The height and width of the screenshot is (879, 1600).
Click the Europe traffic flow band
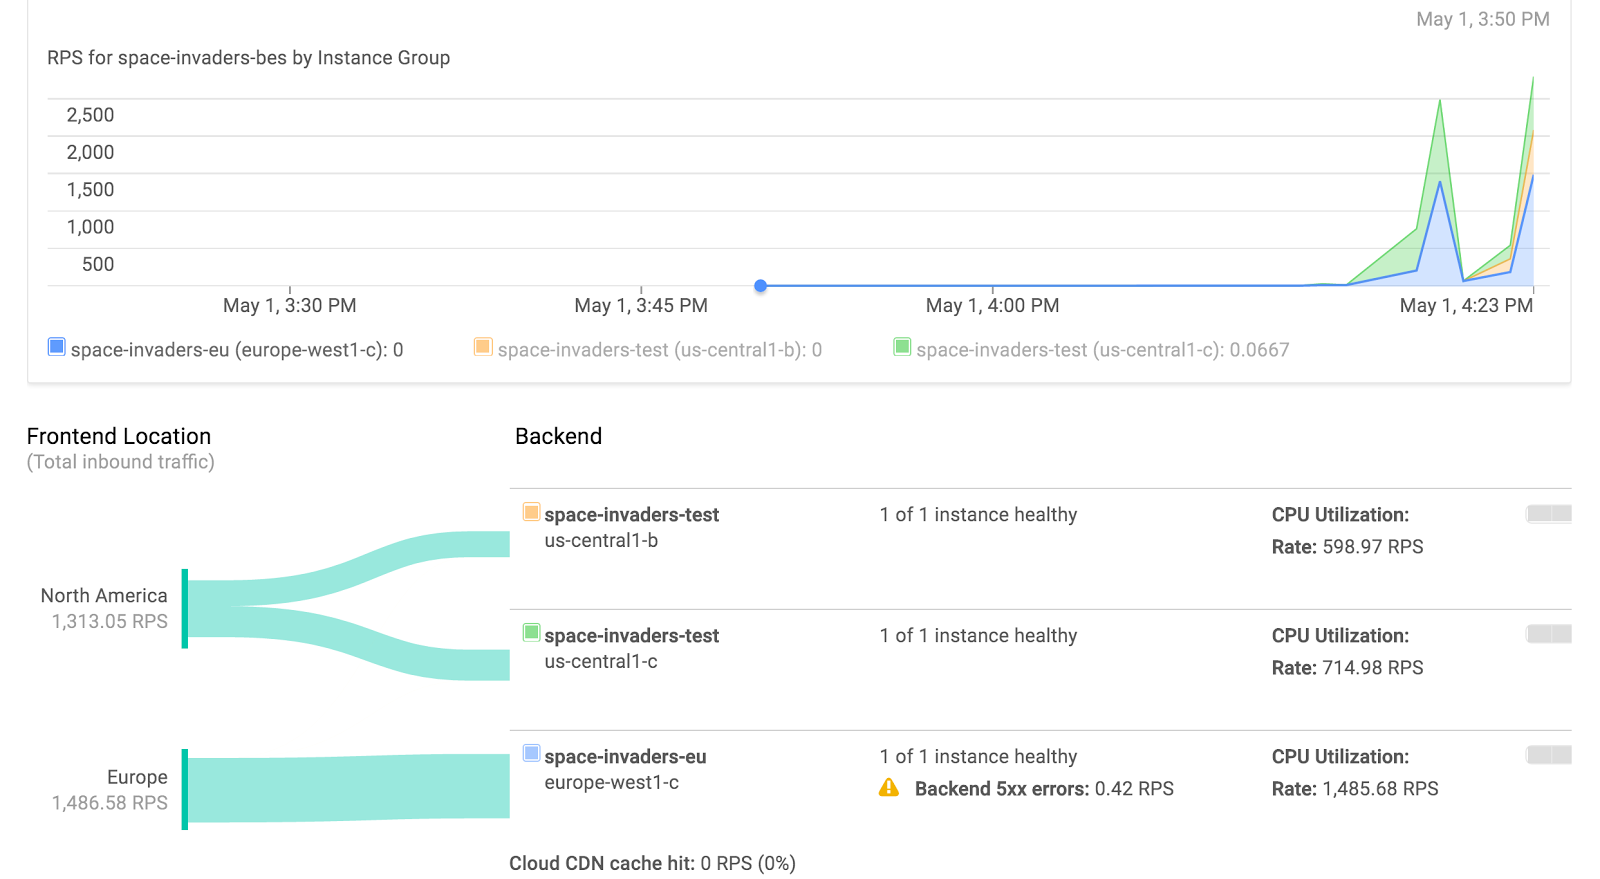pos(349,789)
